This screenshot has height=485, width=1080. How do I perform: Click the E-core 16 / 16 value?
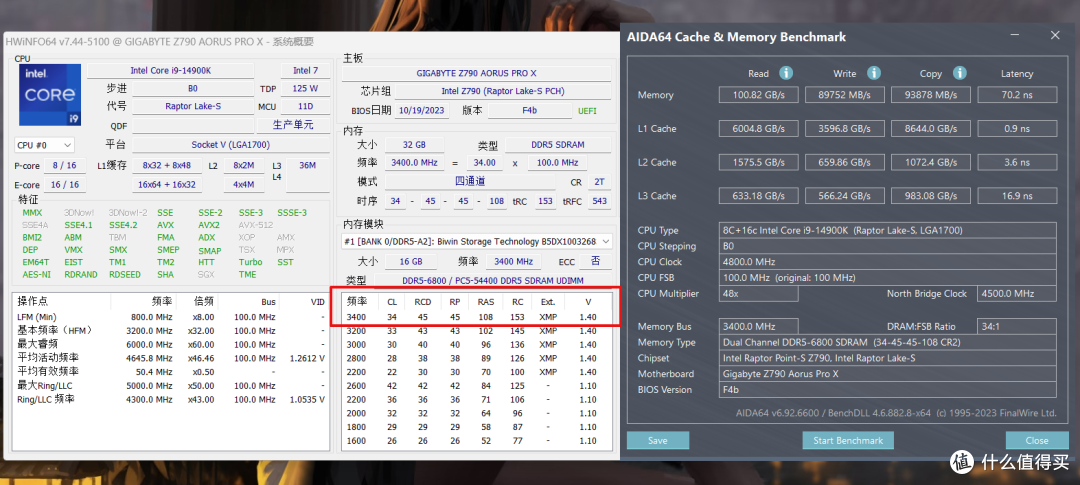pos(65,185)
